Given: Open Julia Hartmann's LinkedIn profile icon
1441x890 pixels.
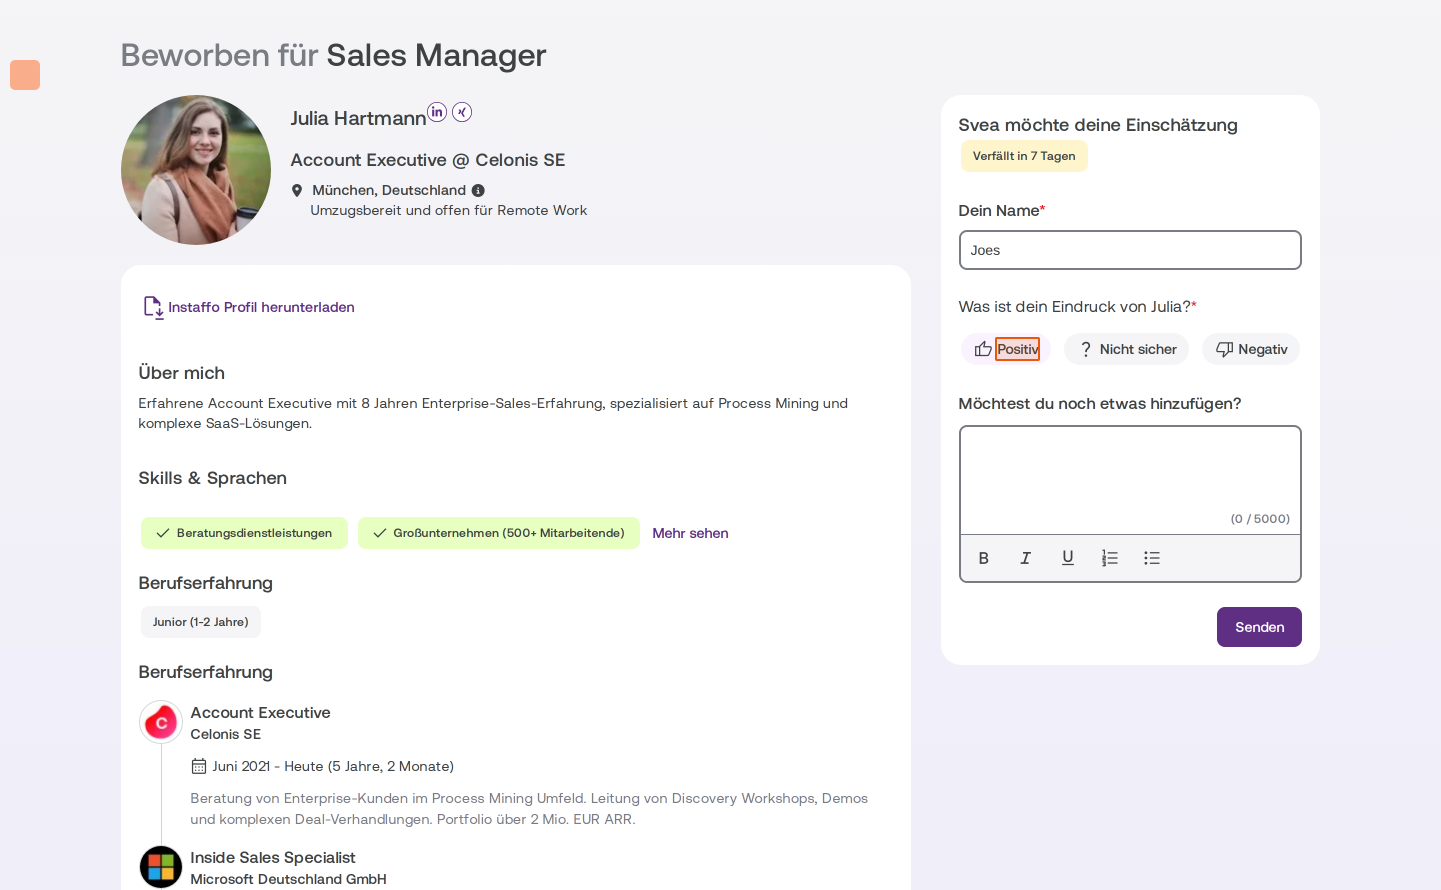Looking at the screenshot, I should click(437, 112).
